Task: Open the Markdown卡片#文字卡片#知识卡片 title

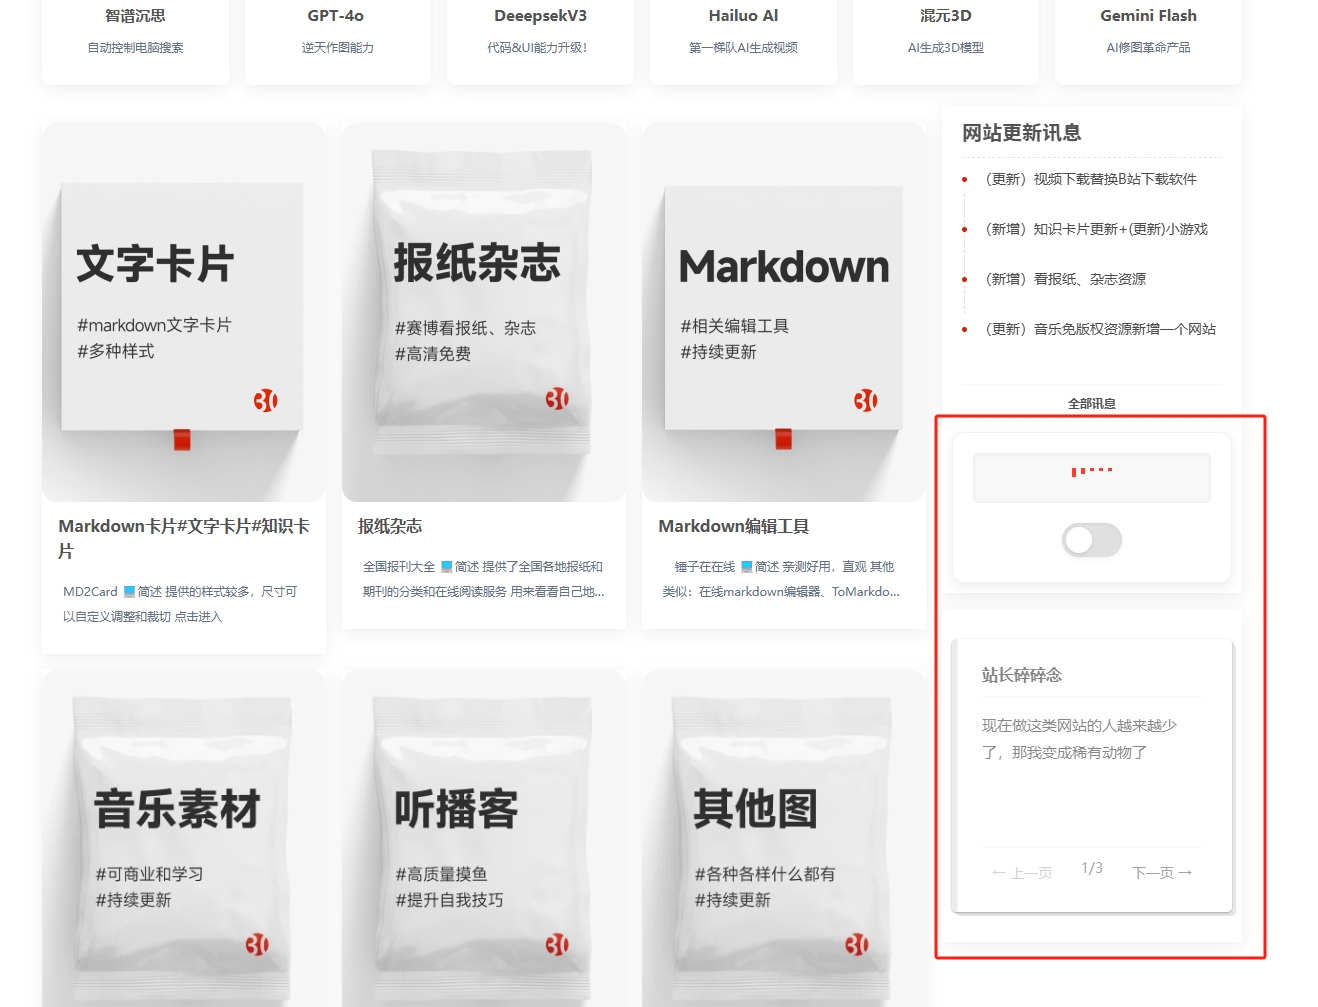Action: (184, 538)
